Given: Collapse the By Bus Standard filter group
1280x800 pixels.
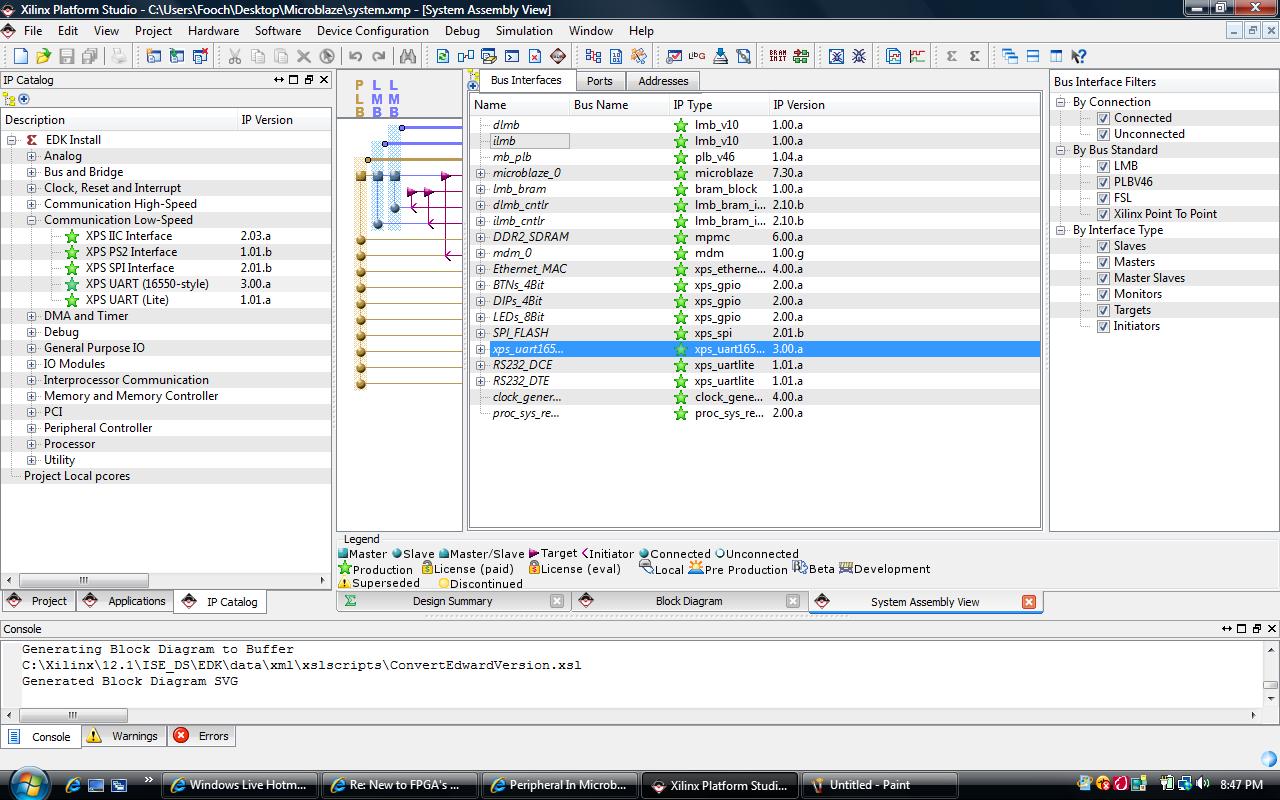Looking at the screenshot, I should tap(1062, 150).
